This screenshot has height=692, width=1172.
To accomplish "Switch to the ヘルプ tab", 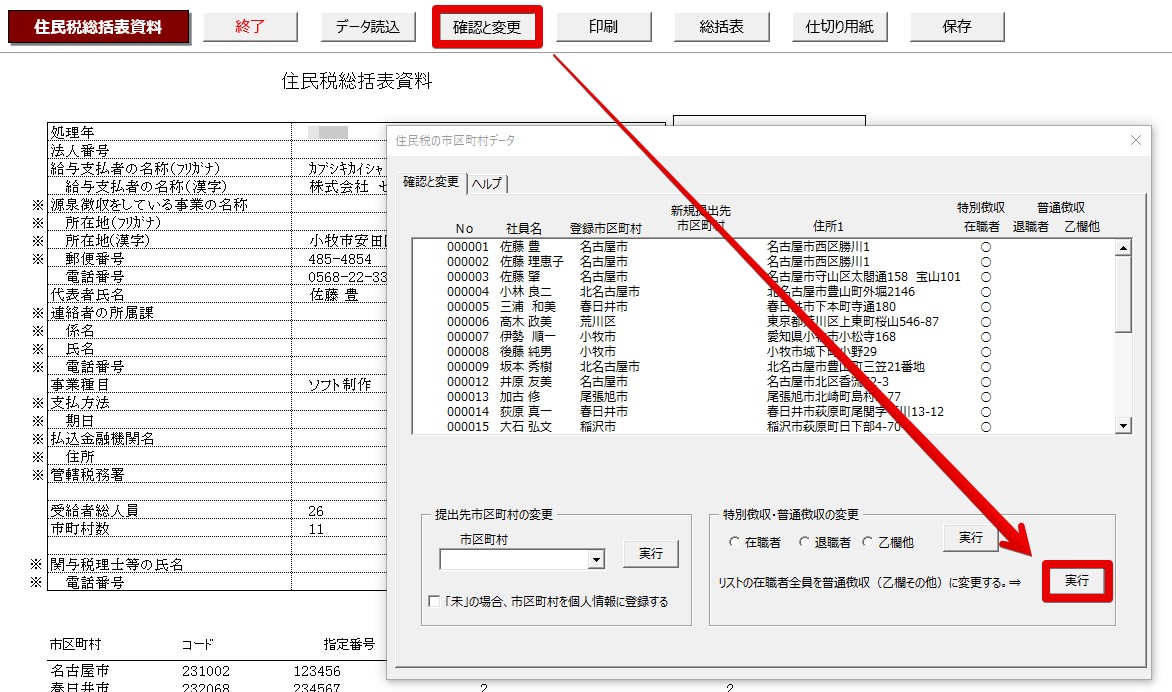I will pyautogui.click(x=487, y=183).
